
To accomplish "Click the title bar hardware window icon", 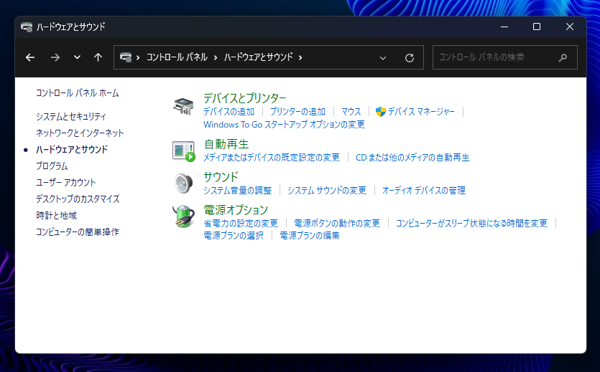I will (26, 27).
